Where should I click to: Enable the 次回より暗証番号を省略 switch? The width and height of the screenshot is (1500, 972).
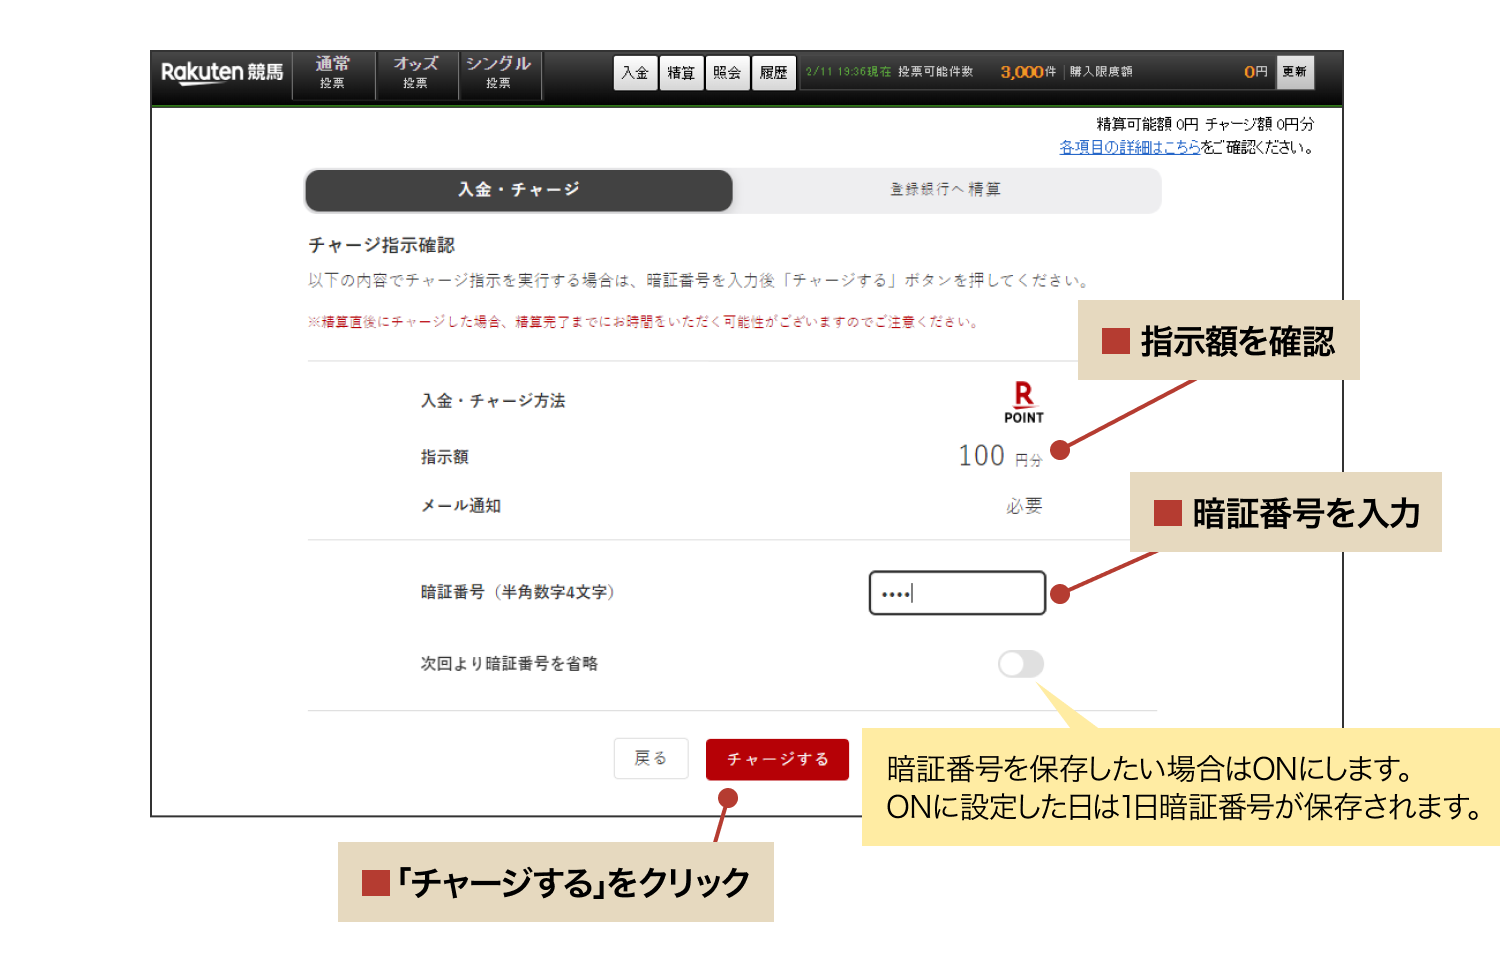(x=1022, y=664)
